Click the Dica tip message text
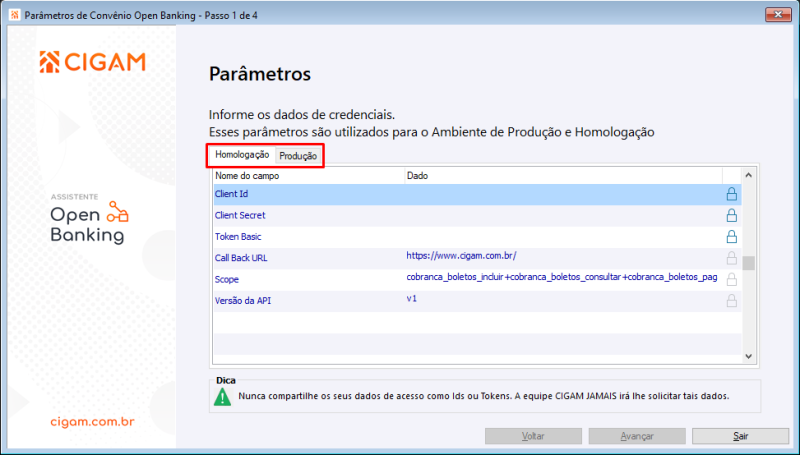Viewport: 800px width, 455px height. pos(484,396)
